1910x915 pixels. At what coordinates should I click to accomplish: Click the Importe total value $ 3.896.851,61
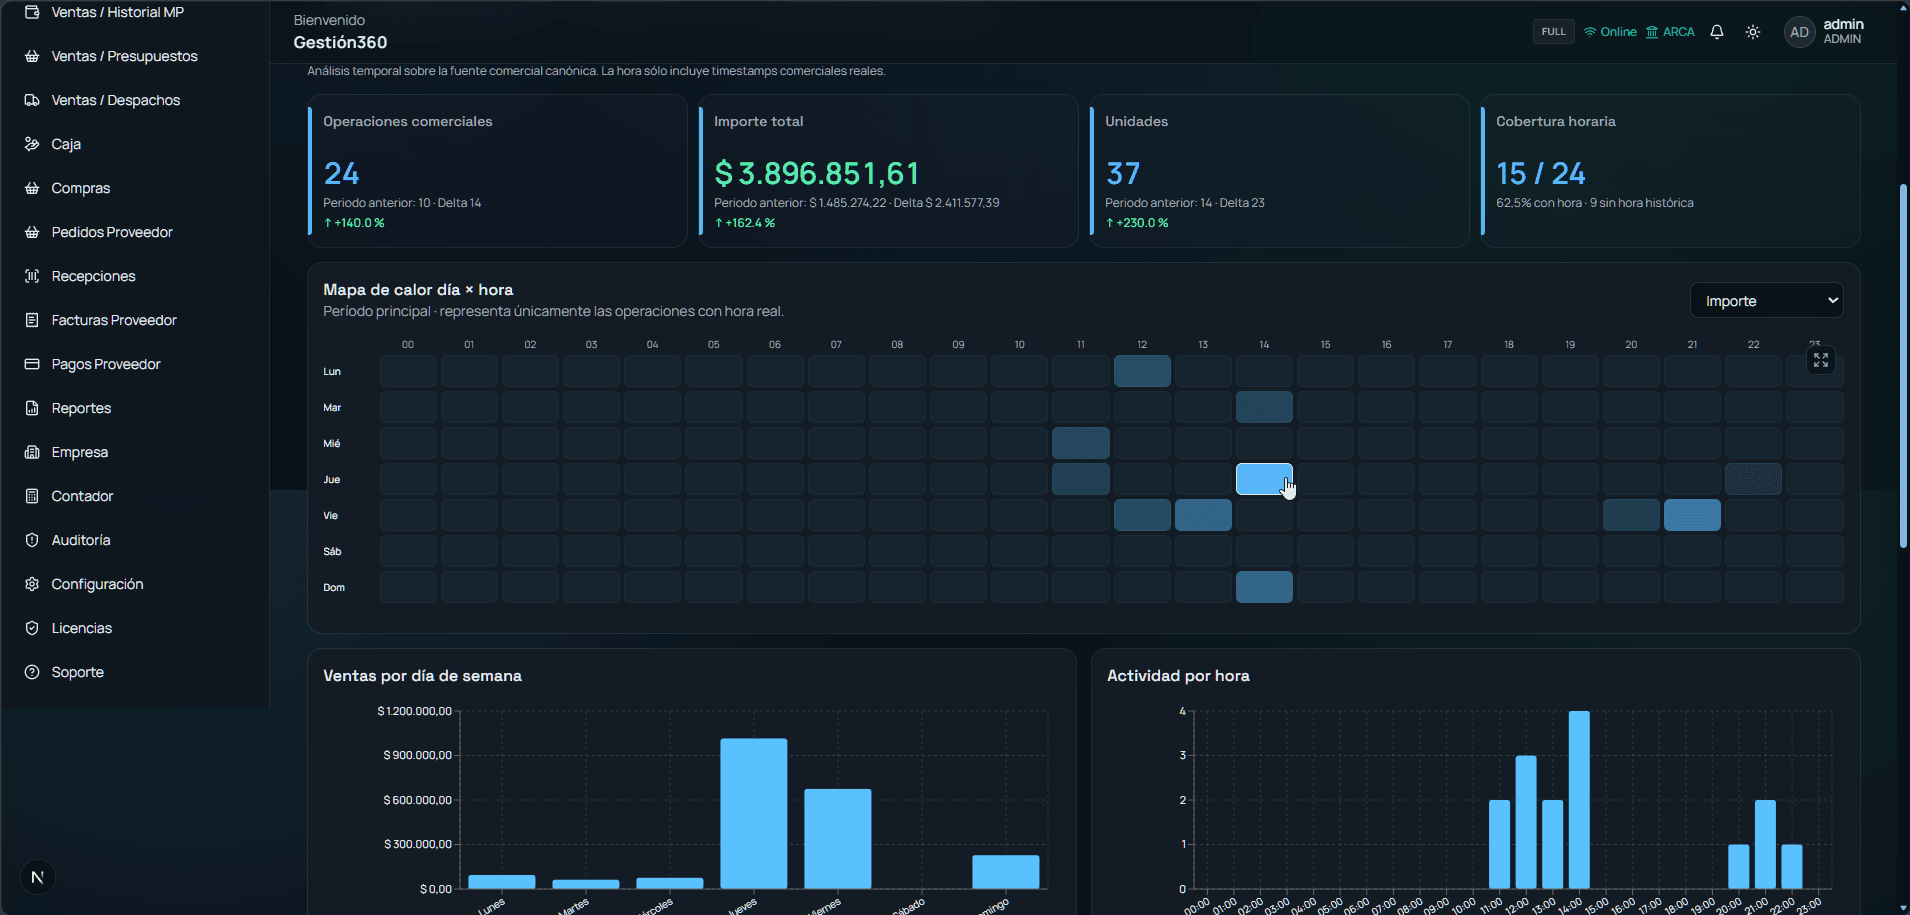click(817, 174)
